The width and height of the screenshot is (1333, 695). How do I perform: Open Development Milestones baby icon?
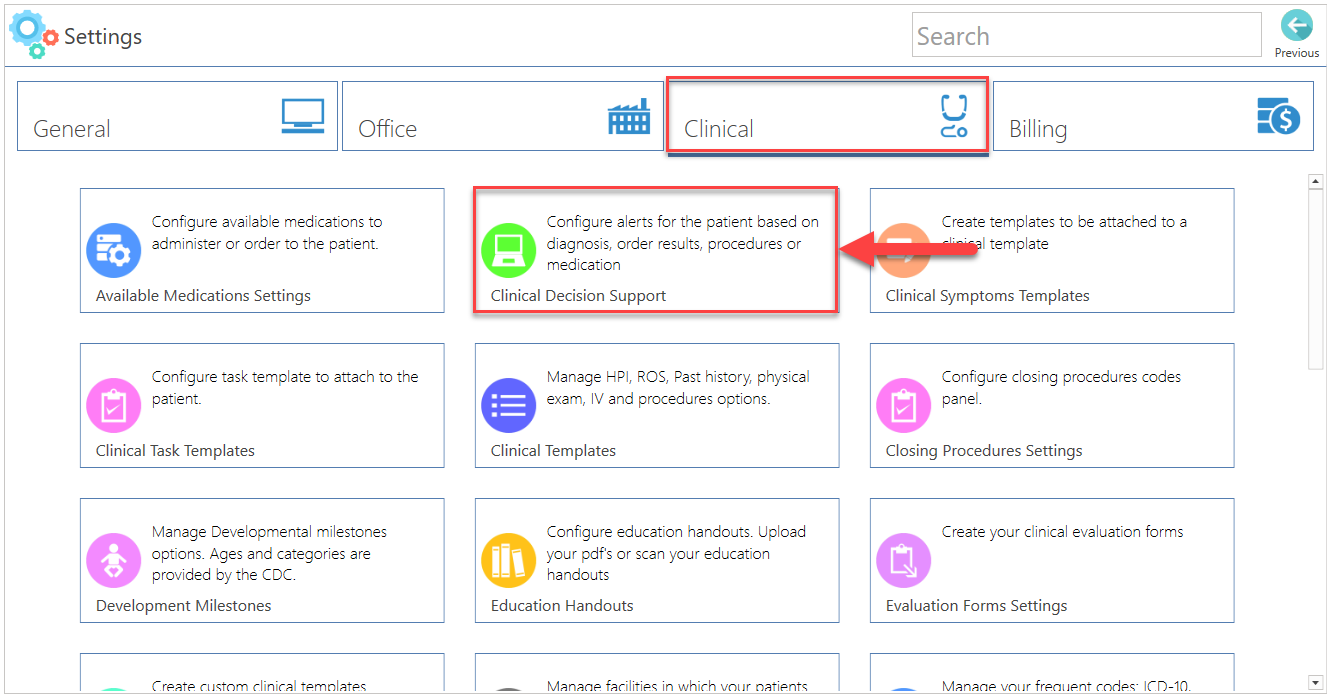114,560
